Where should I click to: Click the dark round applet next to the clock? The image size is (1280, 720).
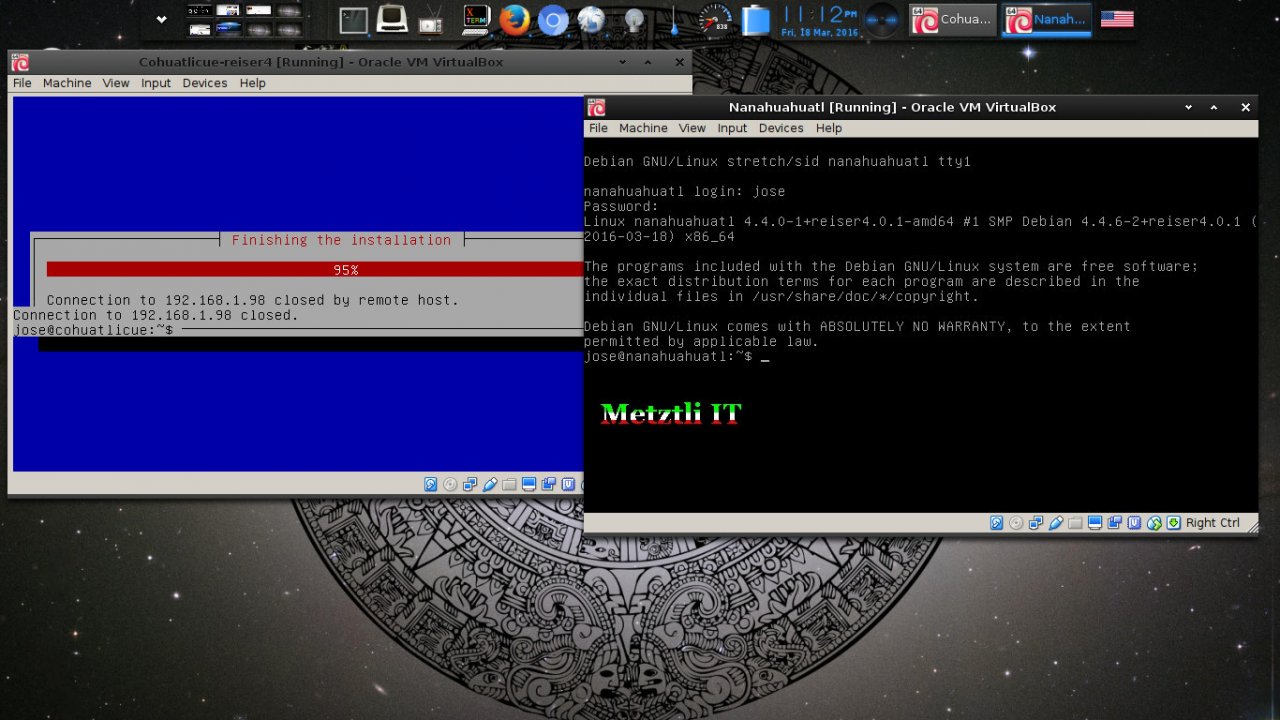882,19
